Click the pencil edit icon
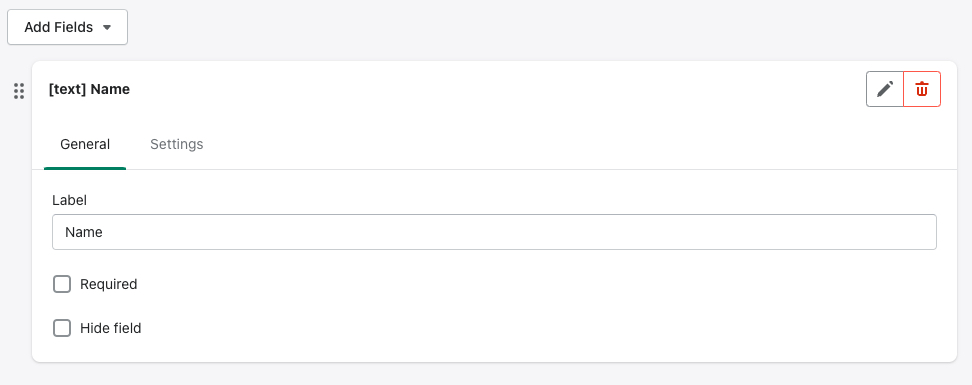 [885, 89]
